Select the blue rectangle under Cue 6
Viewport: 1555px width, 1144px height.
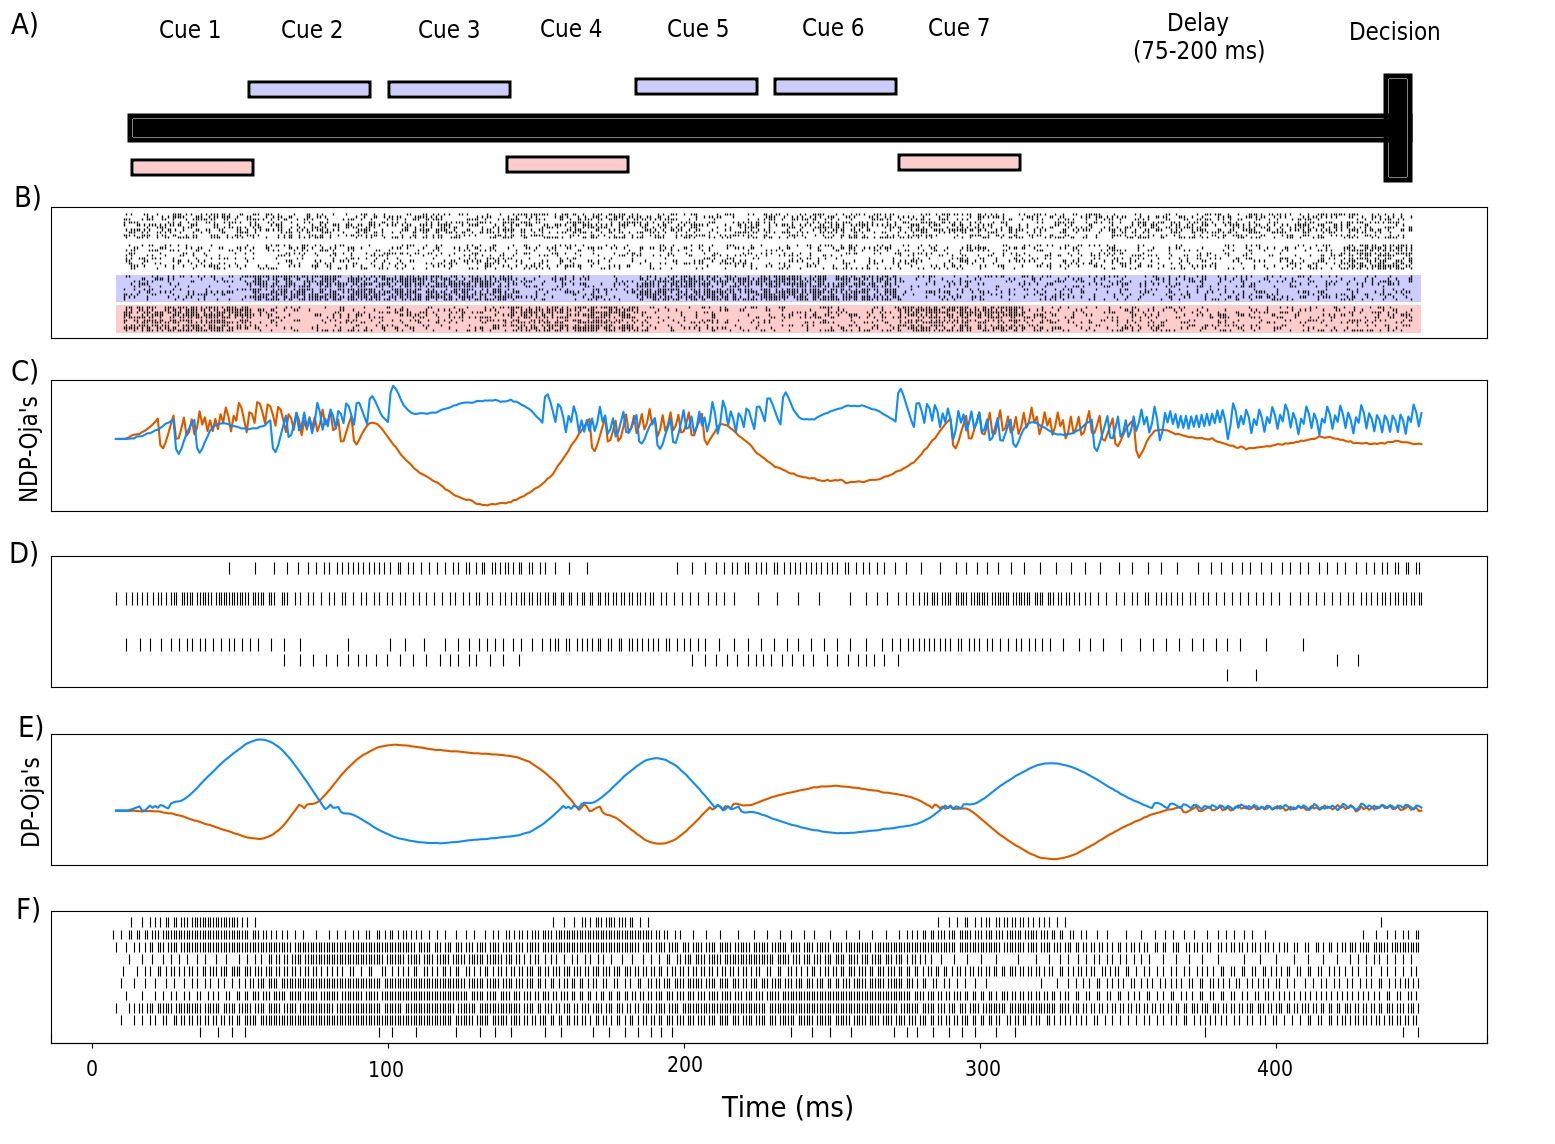tap(835, 86)
